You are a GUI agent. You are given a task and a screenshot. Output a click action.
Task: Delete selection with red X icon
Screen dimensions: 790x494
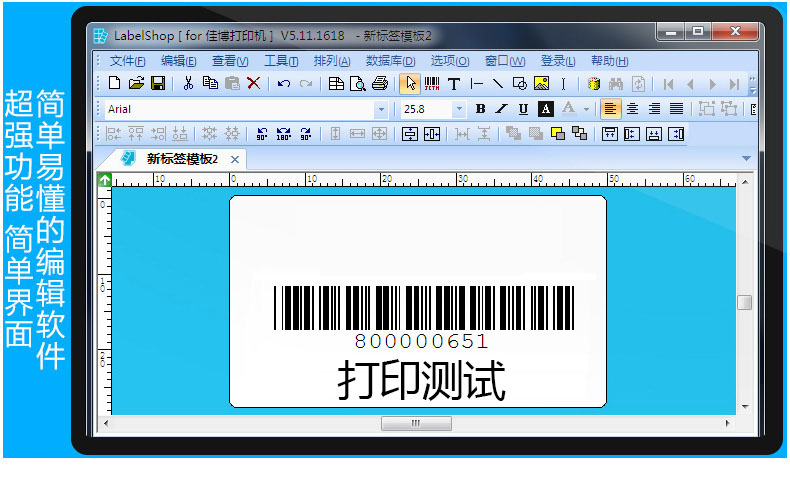pos(254,83)
